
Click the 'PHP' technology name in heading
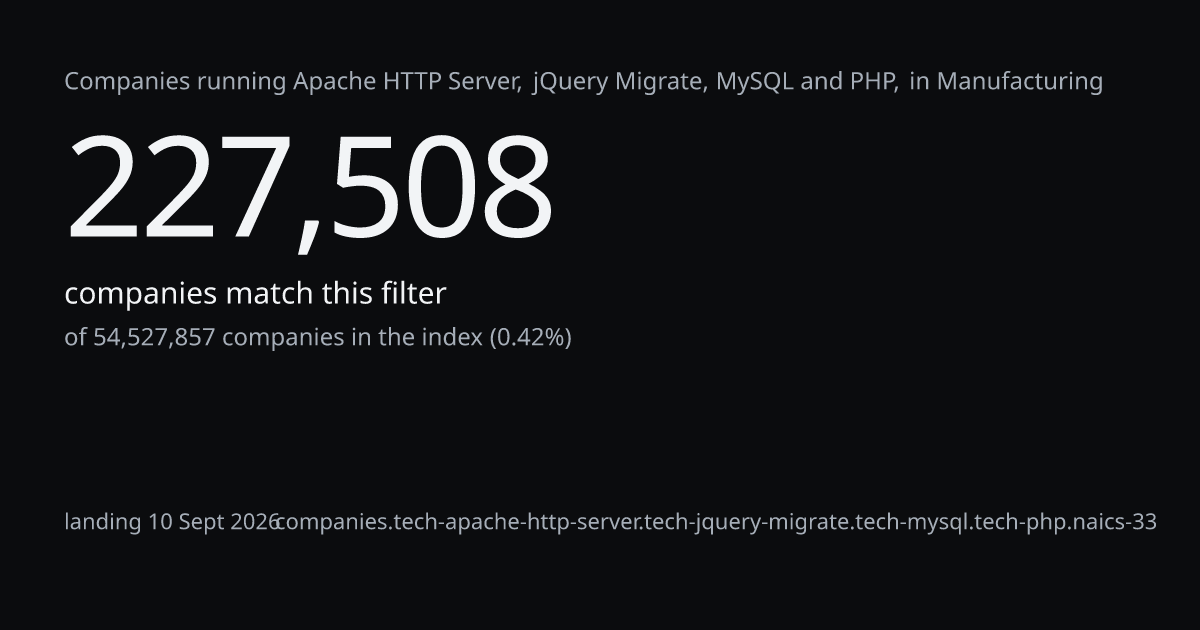click(873, 82)
